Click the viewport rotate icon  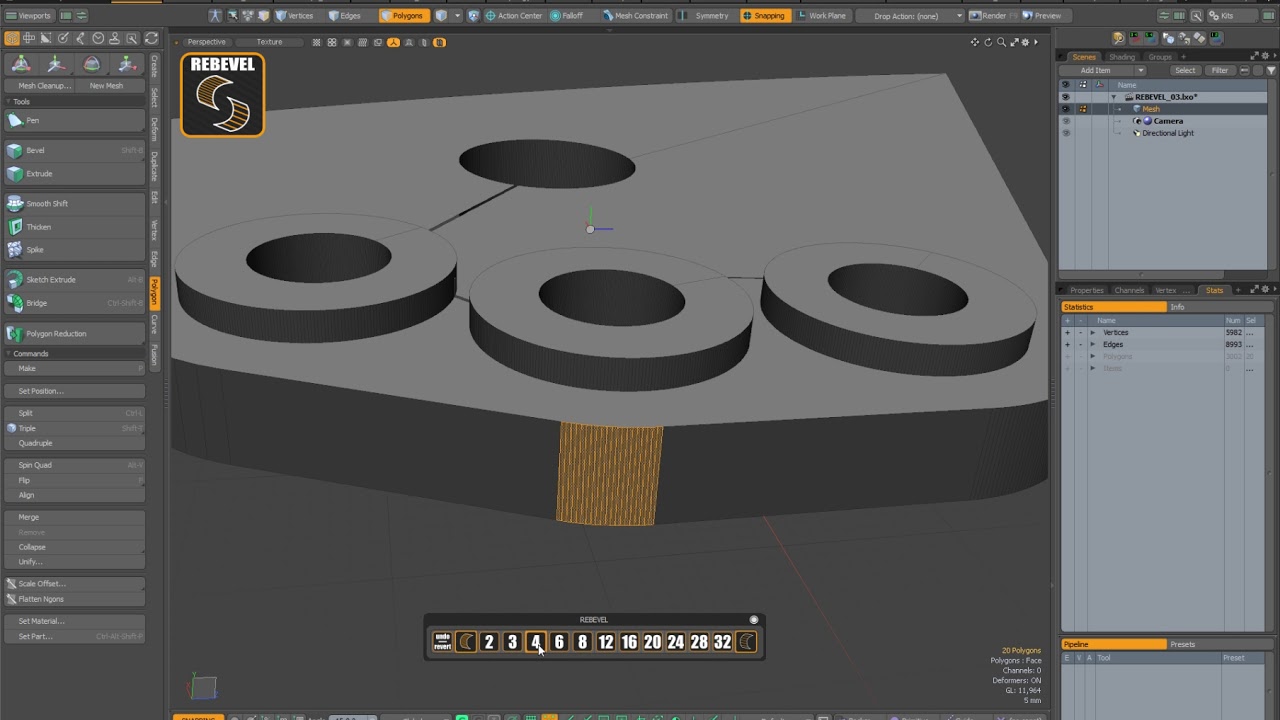click(988, 42)
